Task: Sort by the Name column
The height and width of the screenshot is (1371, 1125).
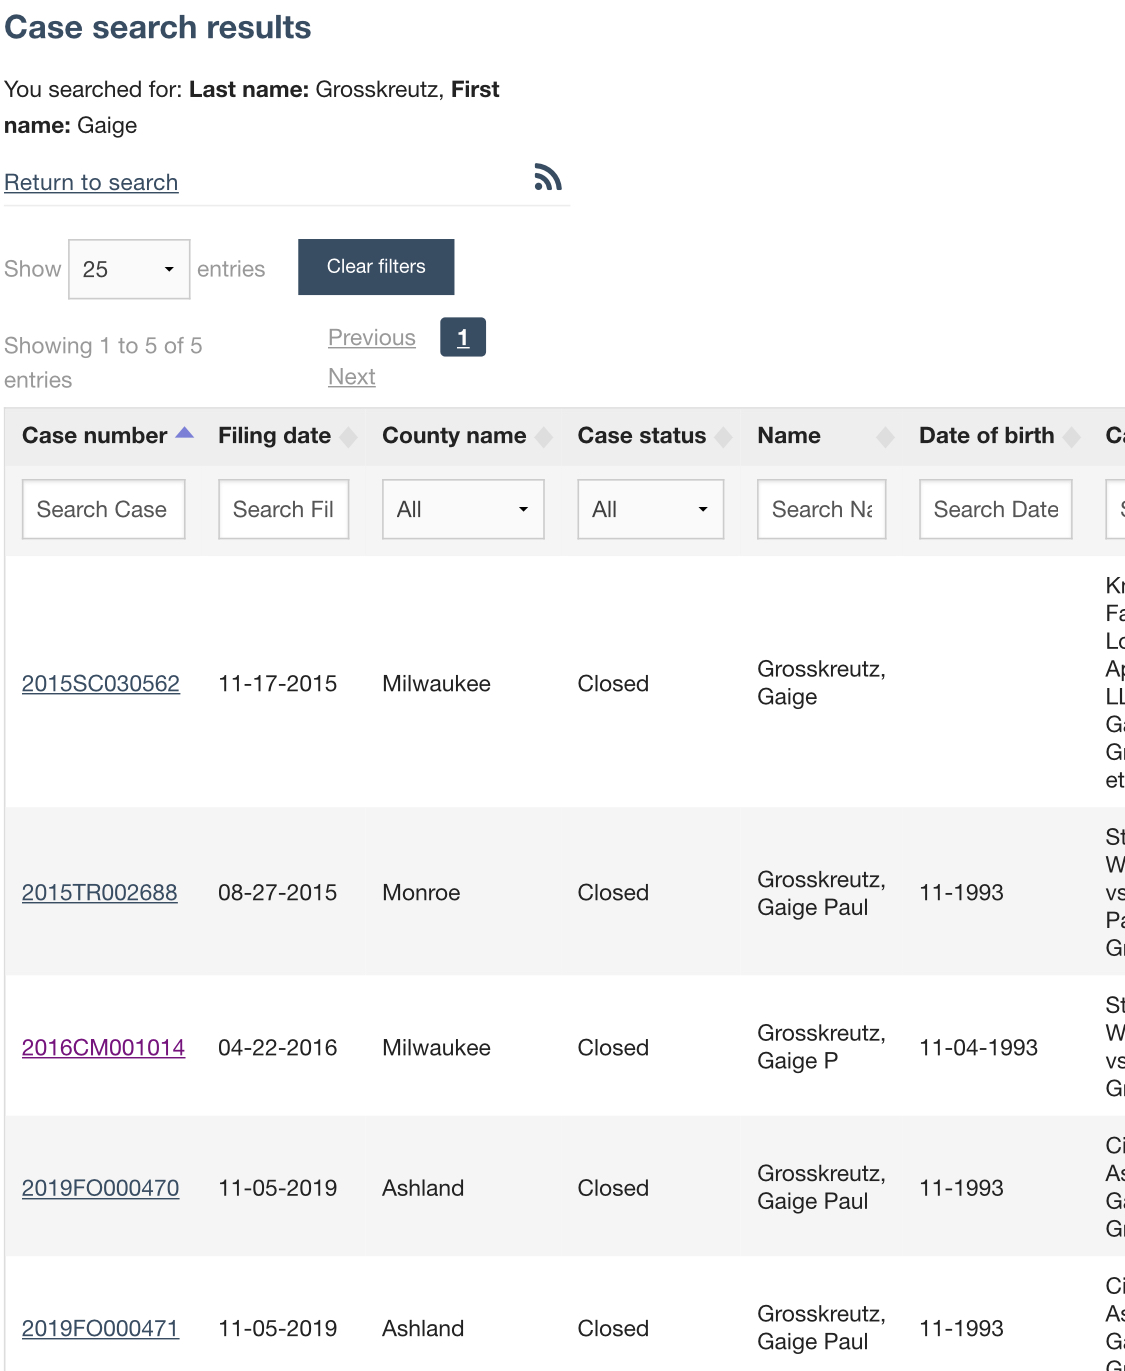Action: click(885, 436)
